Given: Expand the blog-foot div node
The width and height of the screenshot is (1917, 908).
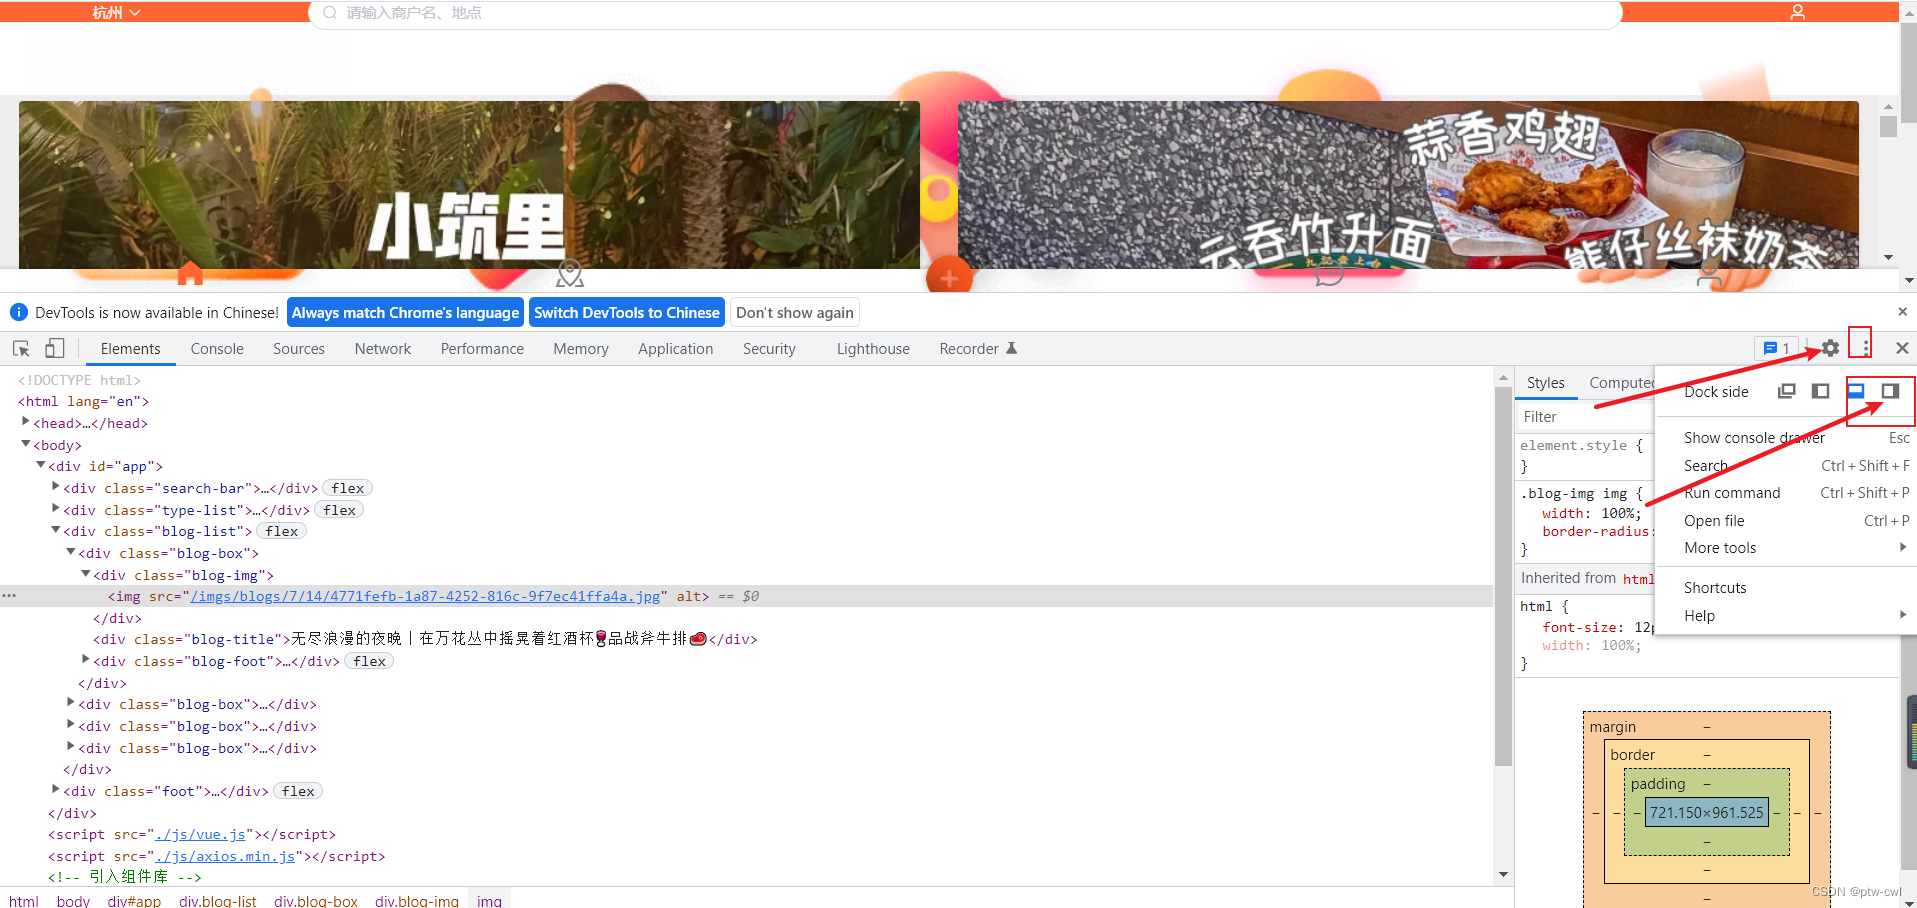Looking at the screenshot, I should point(85,660).
